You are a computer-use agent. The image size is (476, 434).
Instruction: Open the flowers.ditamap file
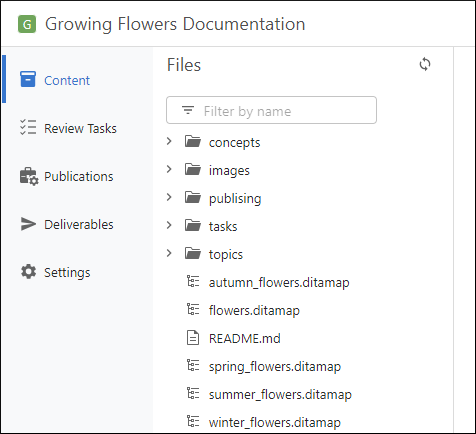[254, 310]
